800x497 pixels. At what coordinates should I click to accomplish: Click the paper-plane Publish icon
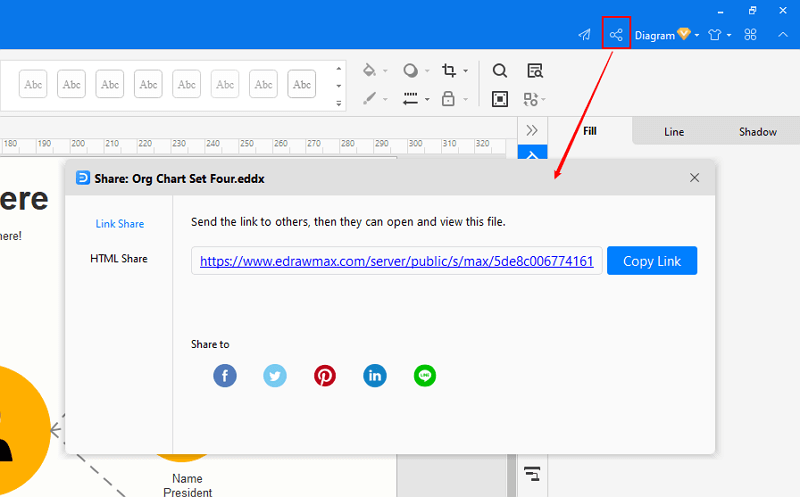tap(584, 35)
